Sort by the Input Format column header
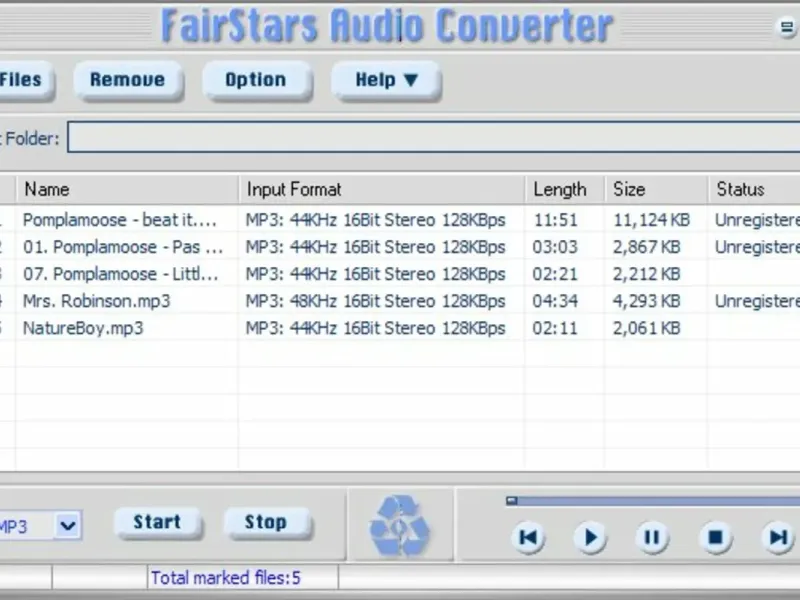Screen dimensions: 800x600 pyautogui.click(x=382, y=189)
